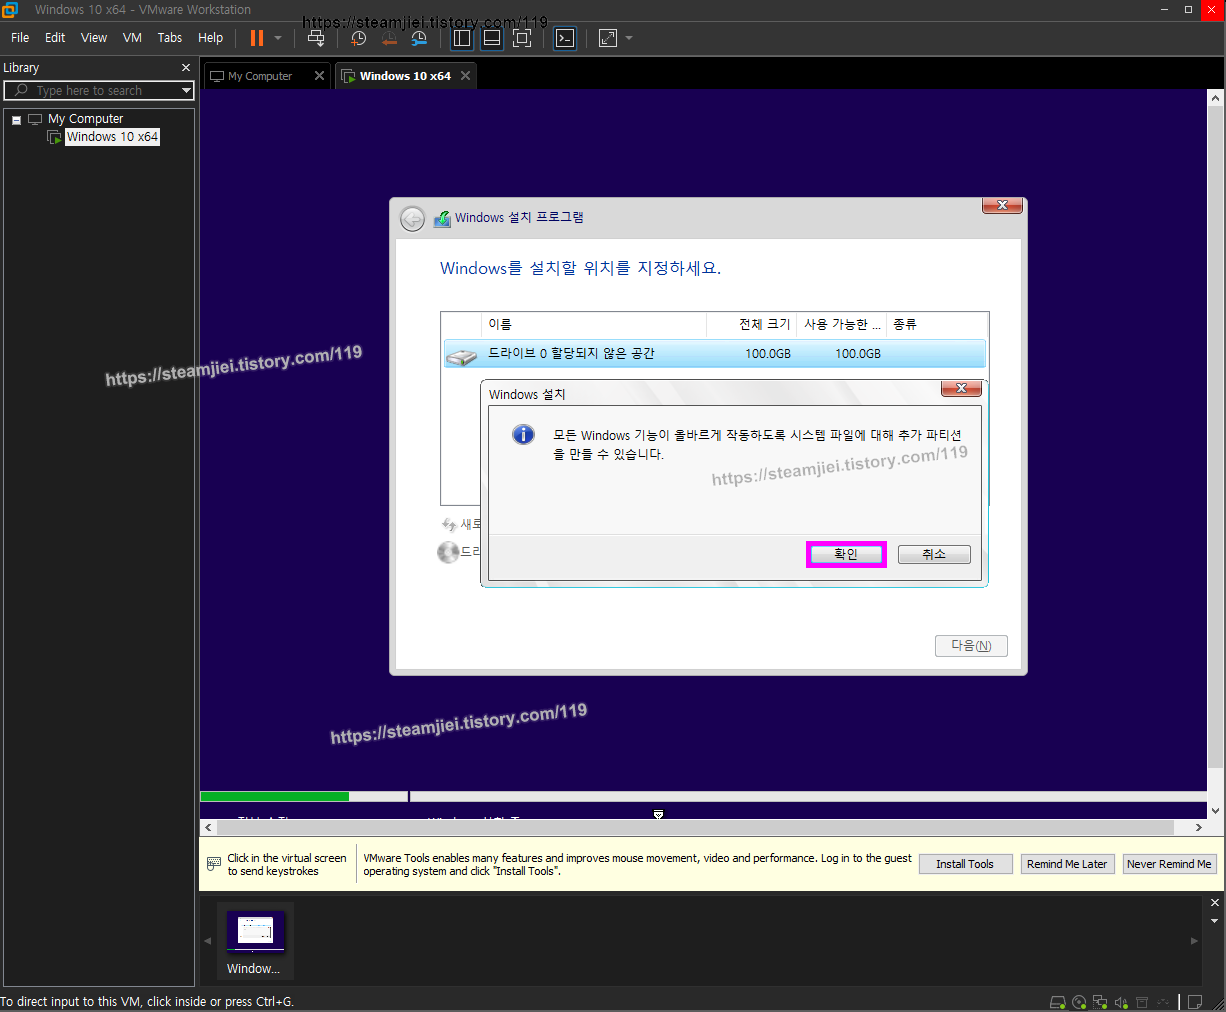Open the View menu
The image size is (1226, 1012).
94,38
